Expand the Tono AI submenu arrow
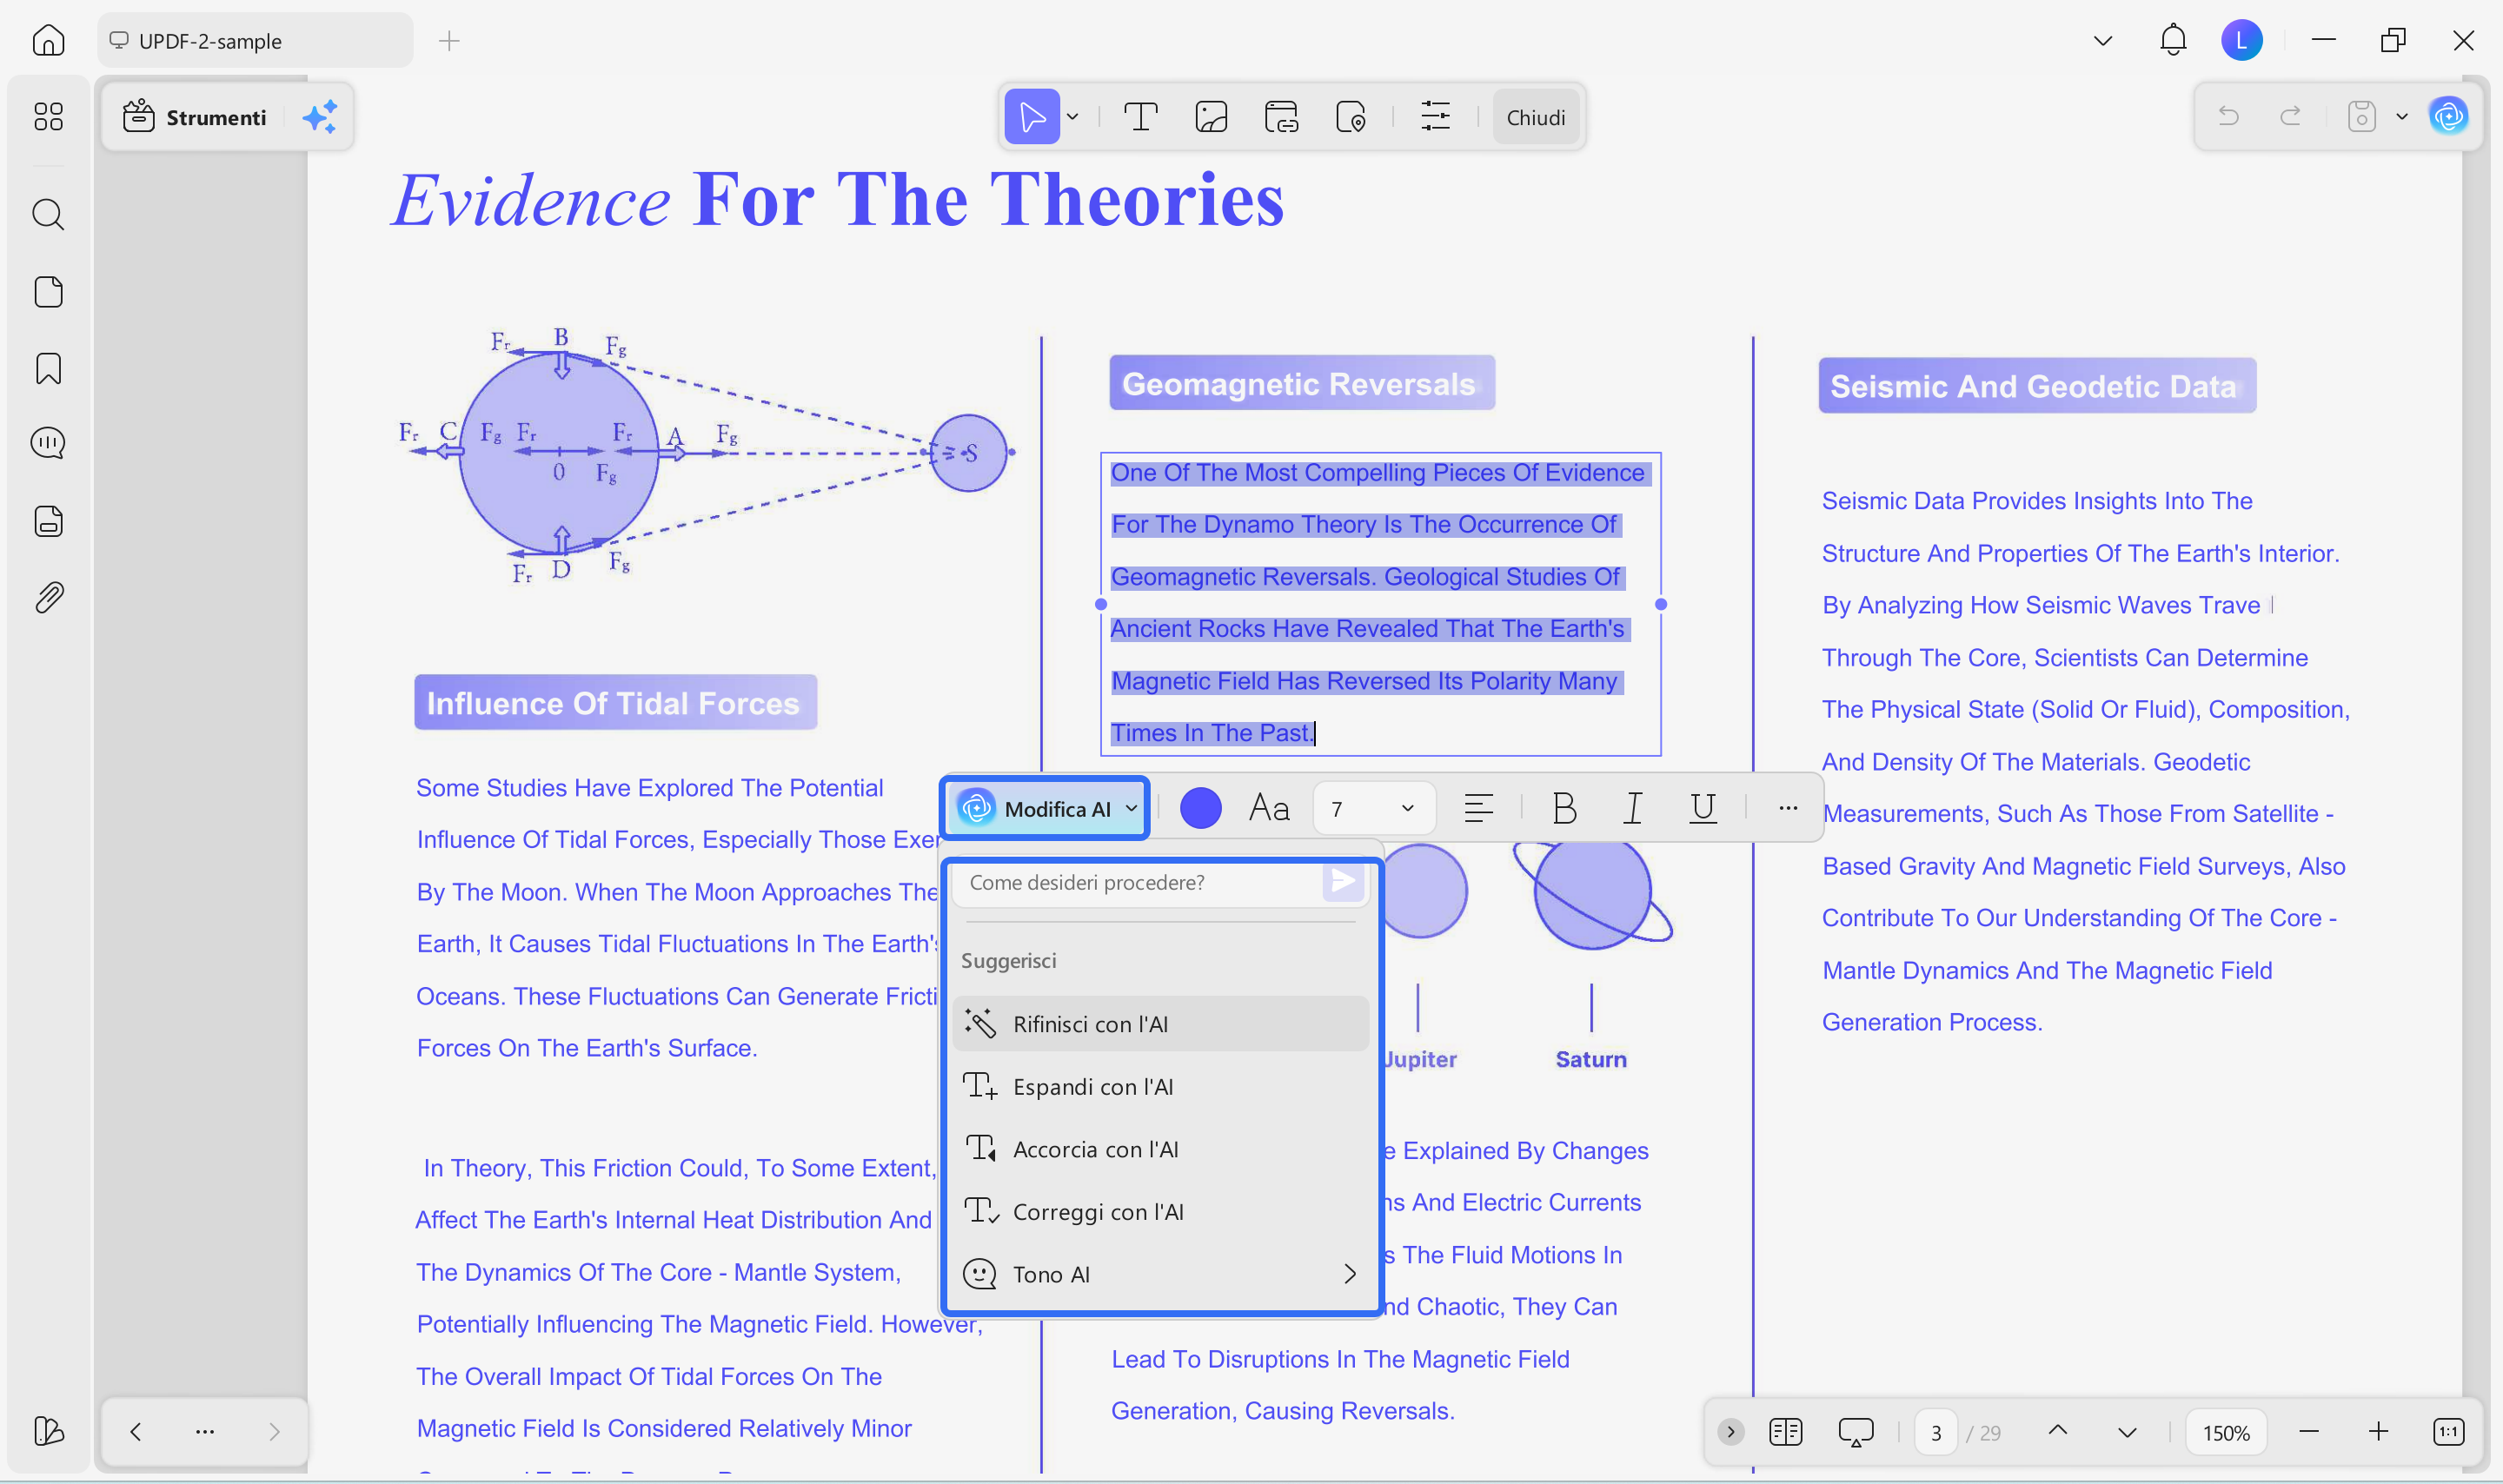Image resolution: width=2503 pixels, height=1484 pixels. (x=1349, y=1274)
